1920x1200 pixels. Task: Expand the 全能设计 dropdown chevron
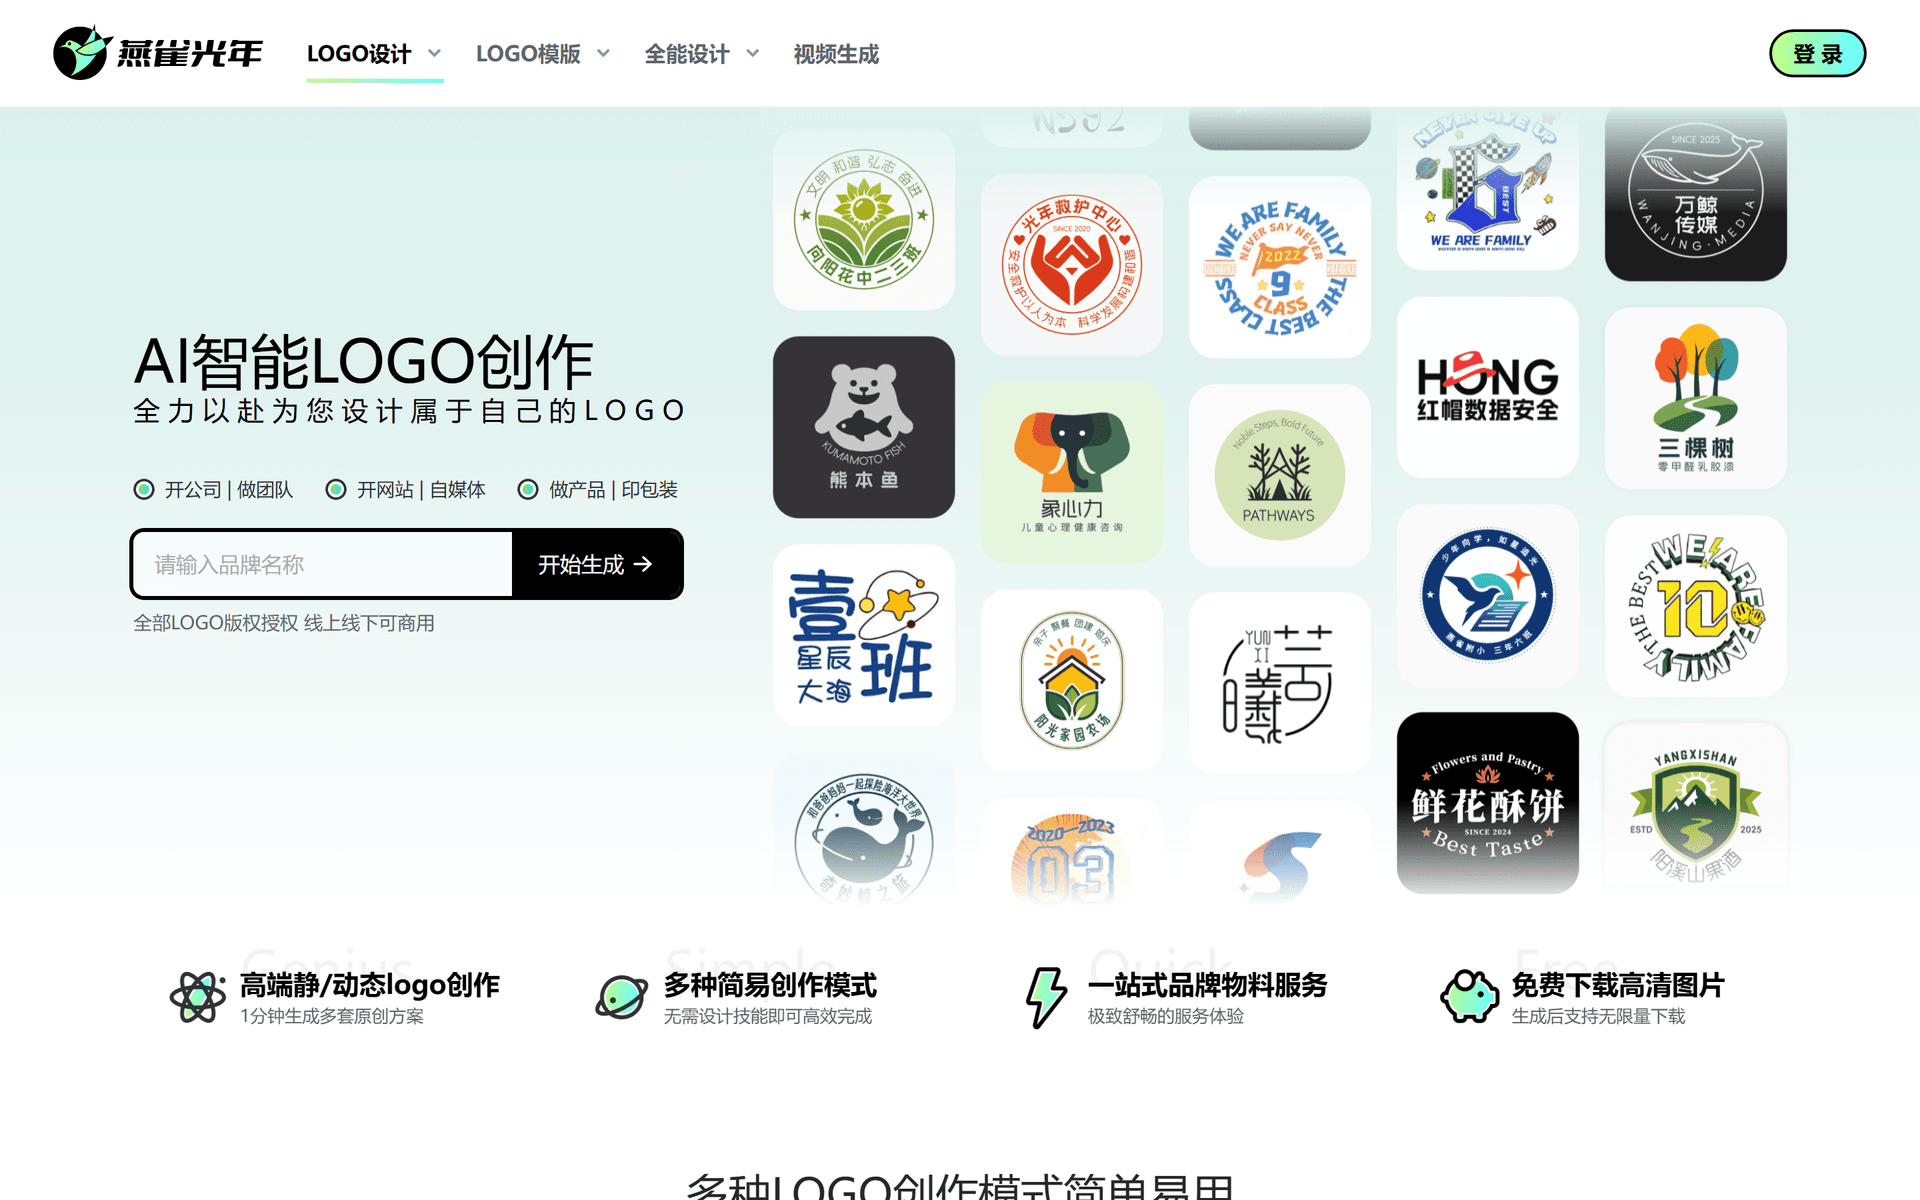pyautogui.click(x=753, y=54)
